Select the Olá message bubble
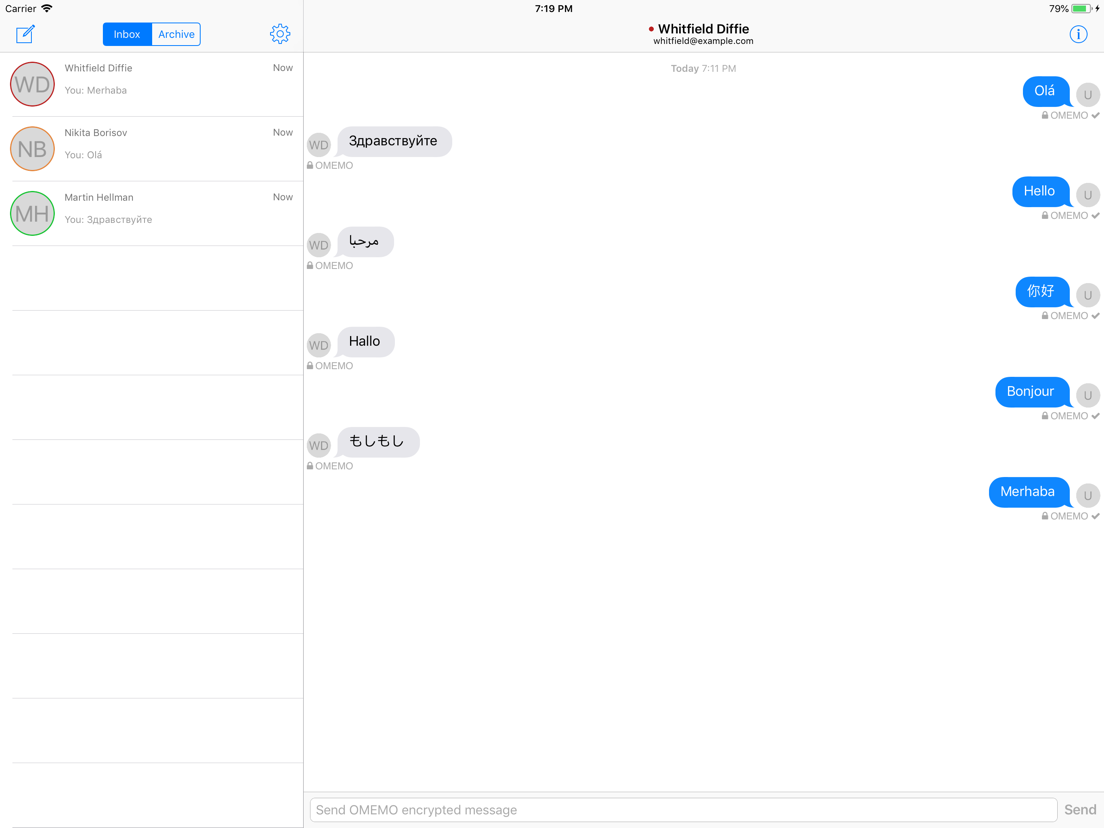Viewport: 1104px width, 828px height. point(1046,92)
